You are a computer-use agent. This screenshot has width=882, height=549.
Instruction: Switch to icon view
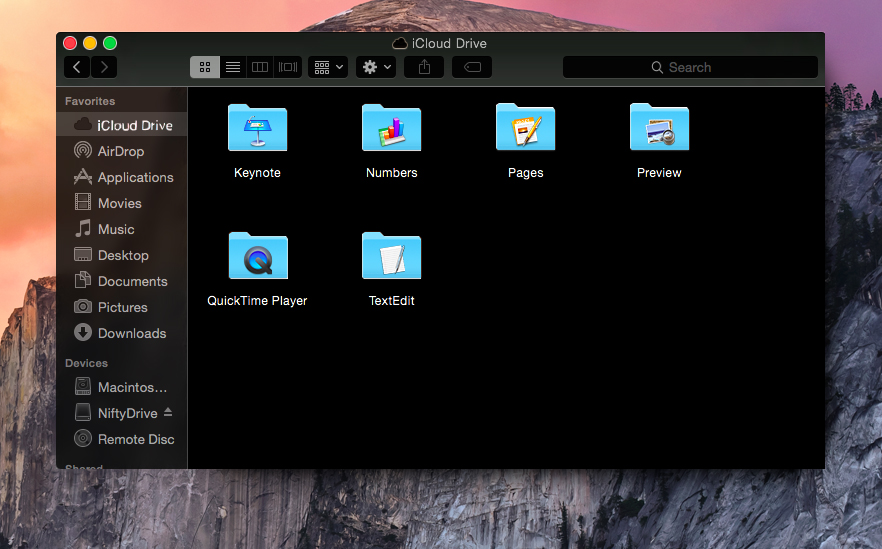[x=205, y=67]
